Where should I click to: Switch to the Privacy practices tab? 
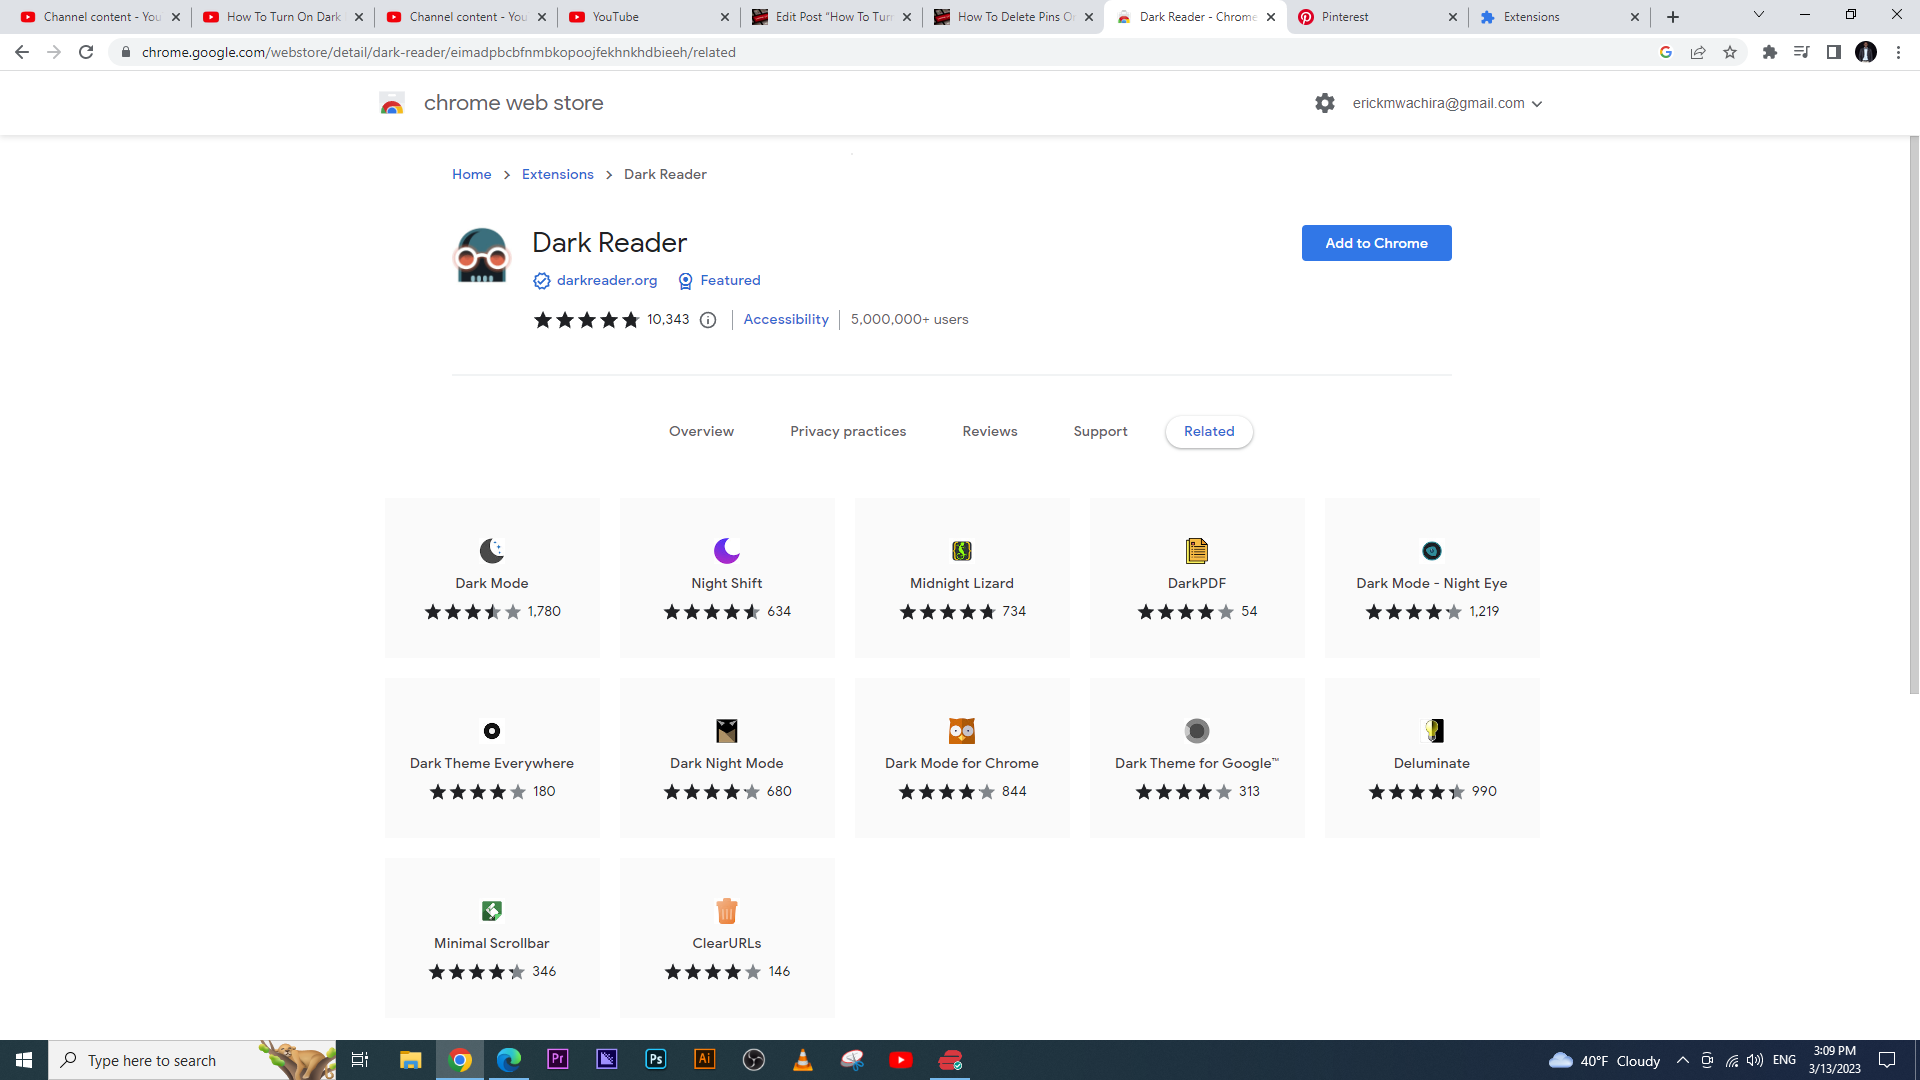pyautogui.click(x=848, y=432)
